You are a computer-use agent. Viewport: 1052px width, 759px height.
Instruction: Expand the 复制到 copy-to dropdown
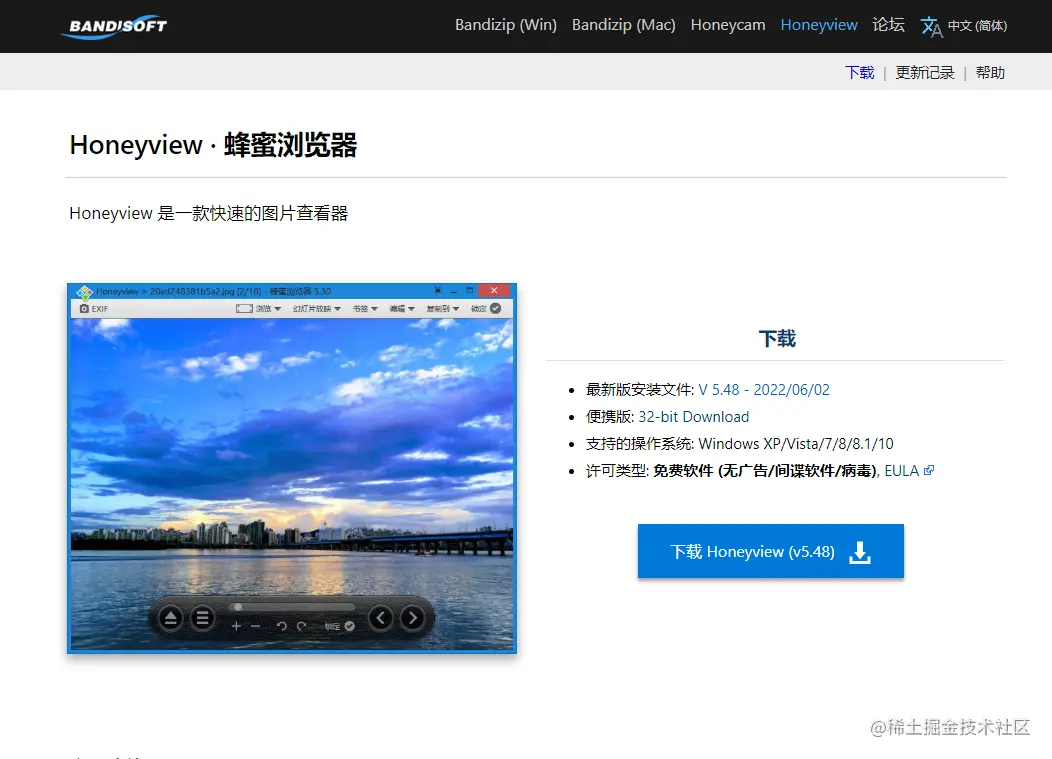point(443,309)
